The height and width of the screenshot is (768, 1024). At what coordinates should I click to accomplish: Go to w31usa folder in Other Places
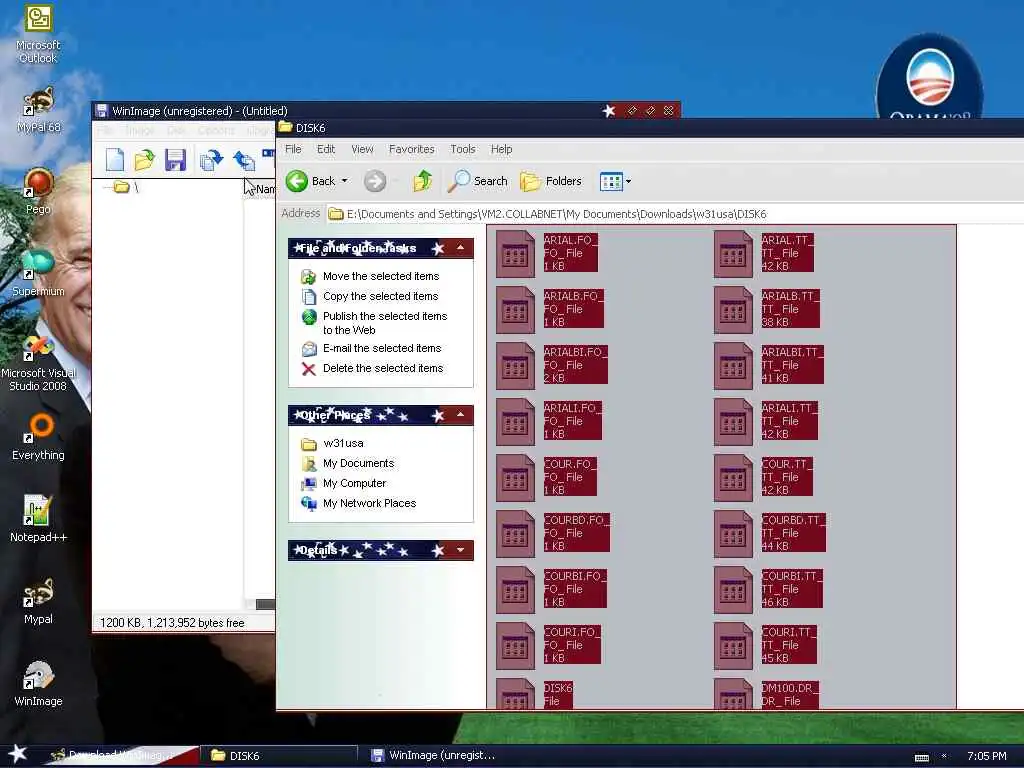pyautogui.click(x=344, y=443)
